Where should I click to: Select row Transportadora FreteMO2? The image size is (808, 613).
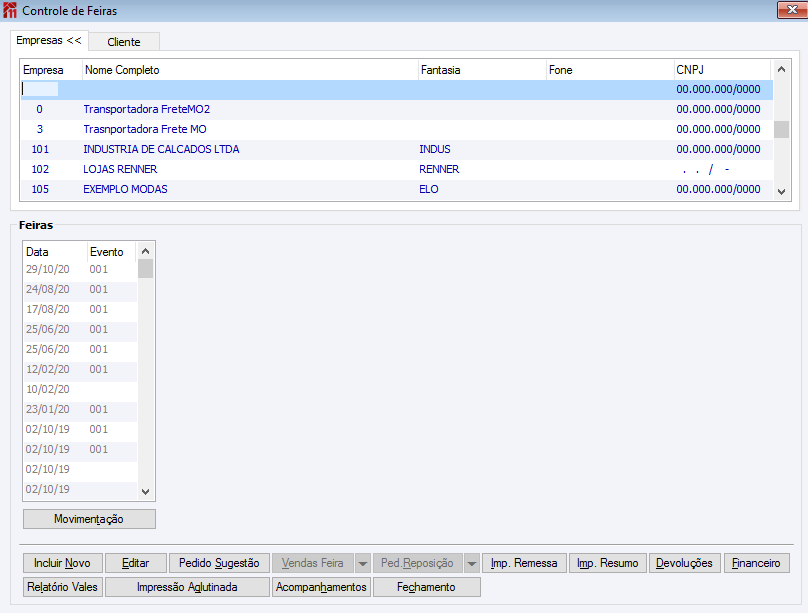pos(397,109)
